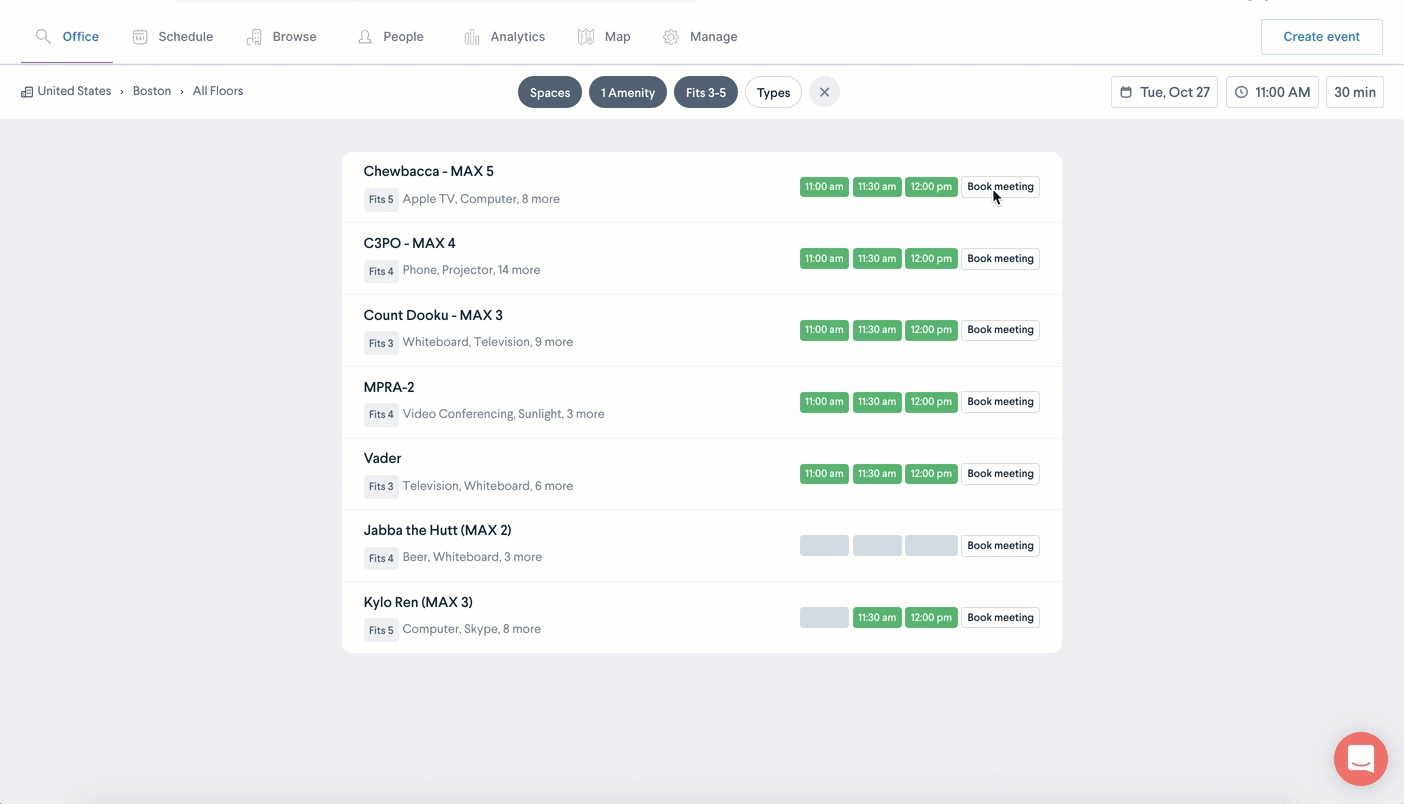The width and height of the screenshot is (1404, 804).
Task: Open the C3PO - MAX 4 room title
Action: pos(409,244)
